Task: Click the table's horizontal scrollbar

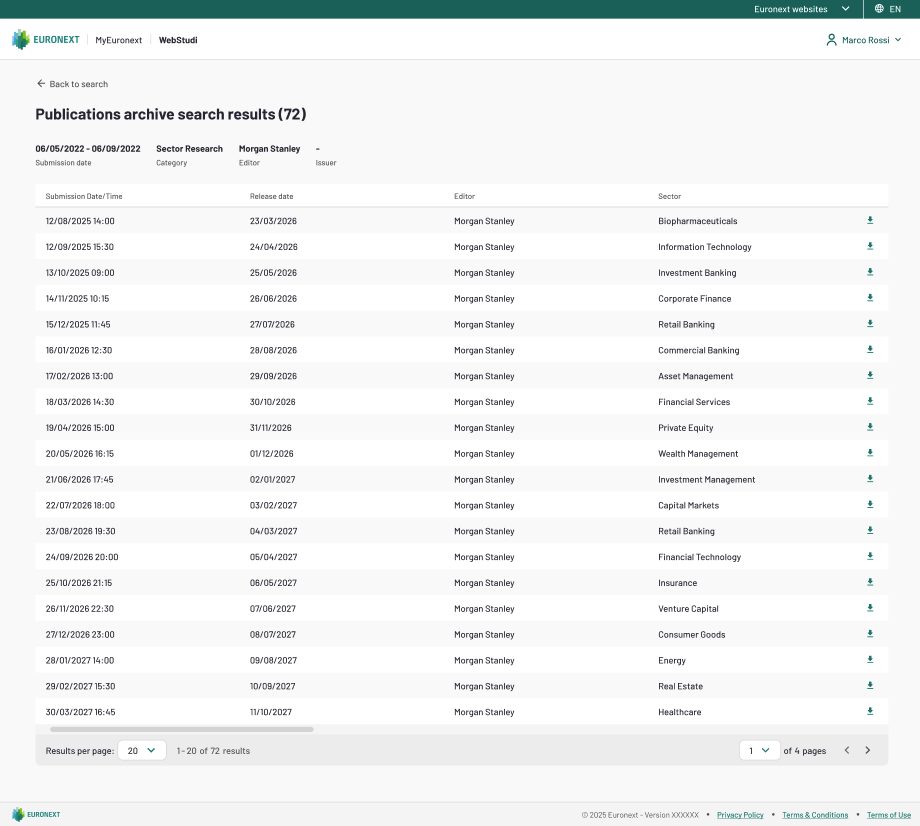Action: point(182,729)
